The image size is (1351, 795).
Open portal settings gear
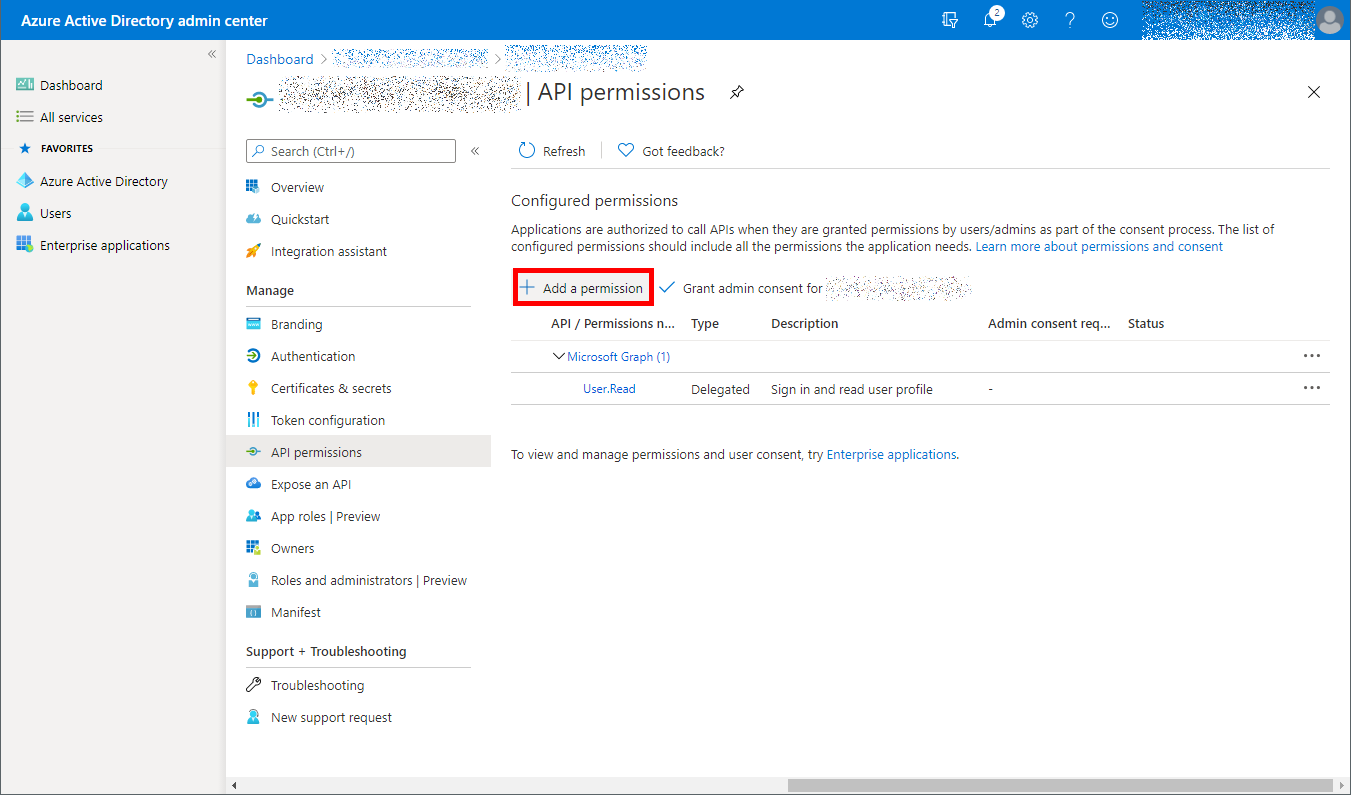click(x=1030, y=20)
